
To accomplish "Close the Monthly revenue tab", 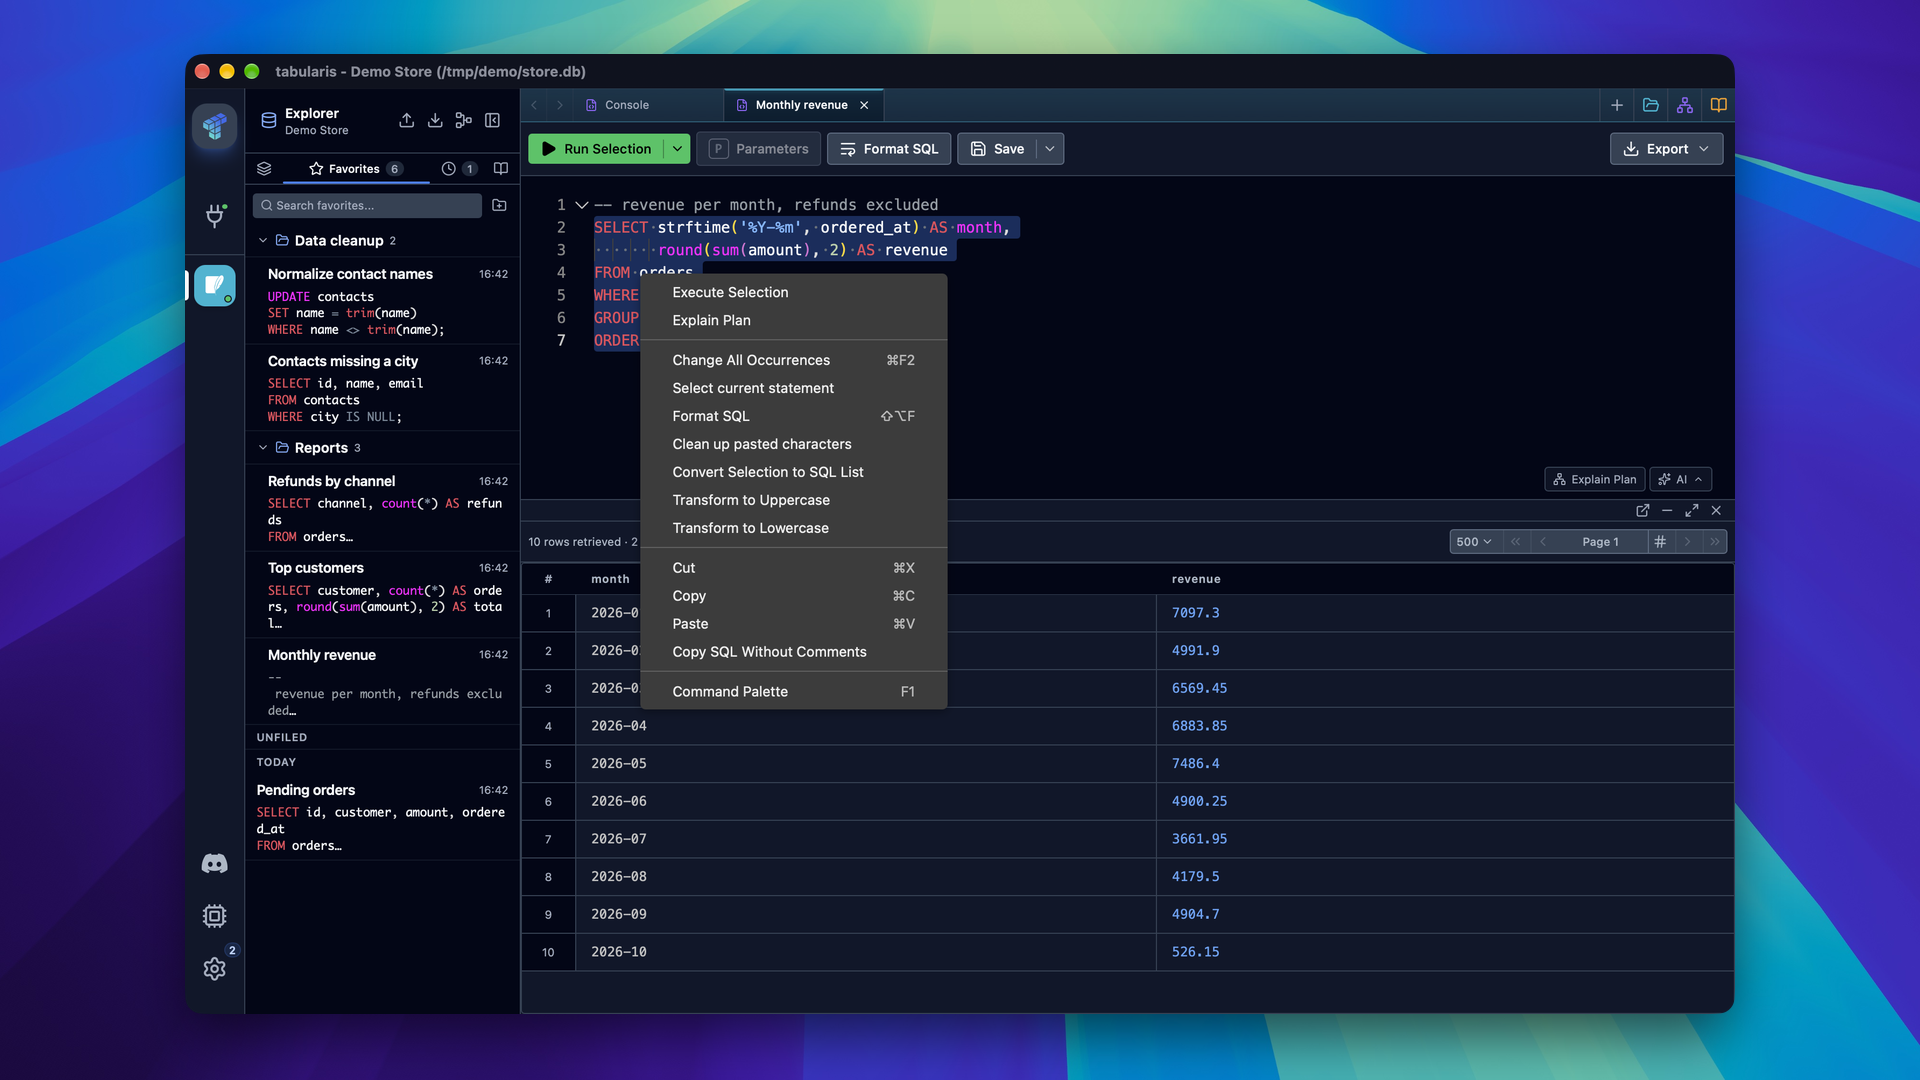I will pos(864,105).
